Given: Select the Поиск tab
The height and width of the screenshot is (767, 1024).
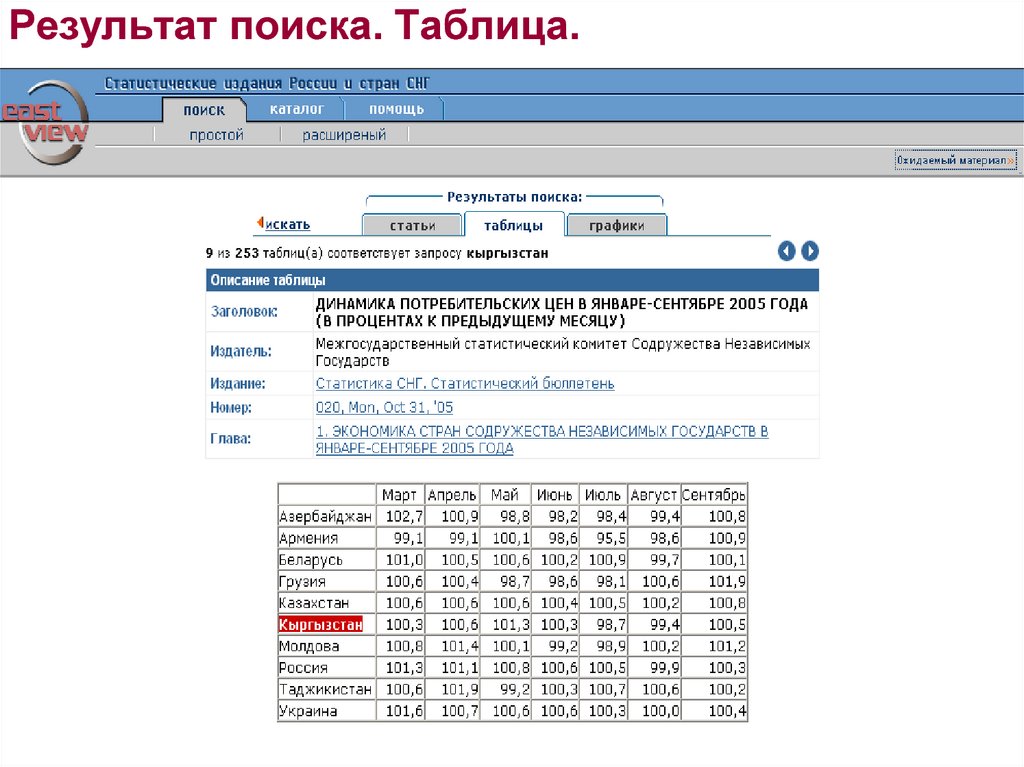Looking at the screenshot, I should [204, 110].
